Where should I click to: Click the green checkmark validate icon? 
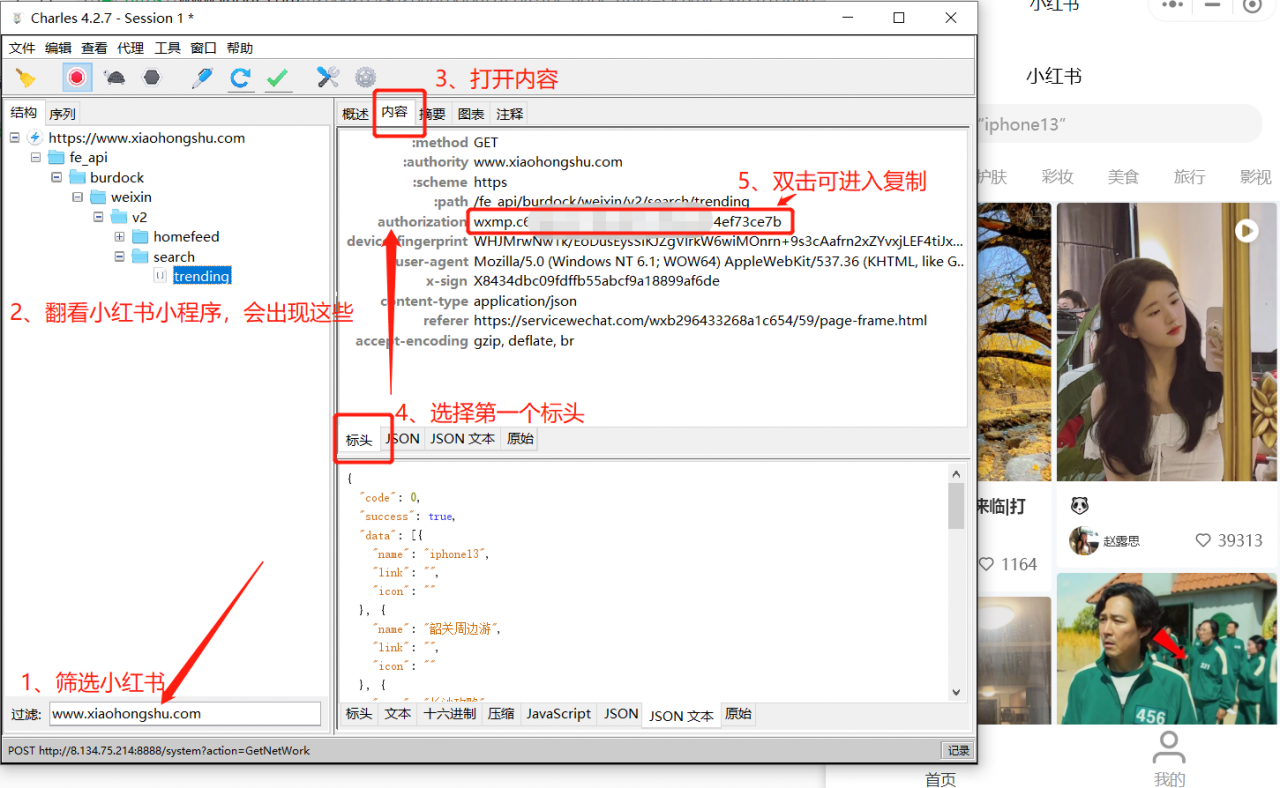(x=278, y=78)
